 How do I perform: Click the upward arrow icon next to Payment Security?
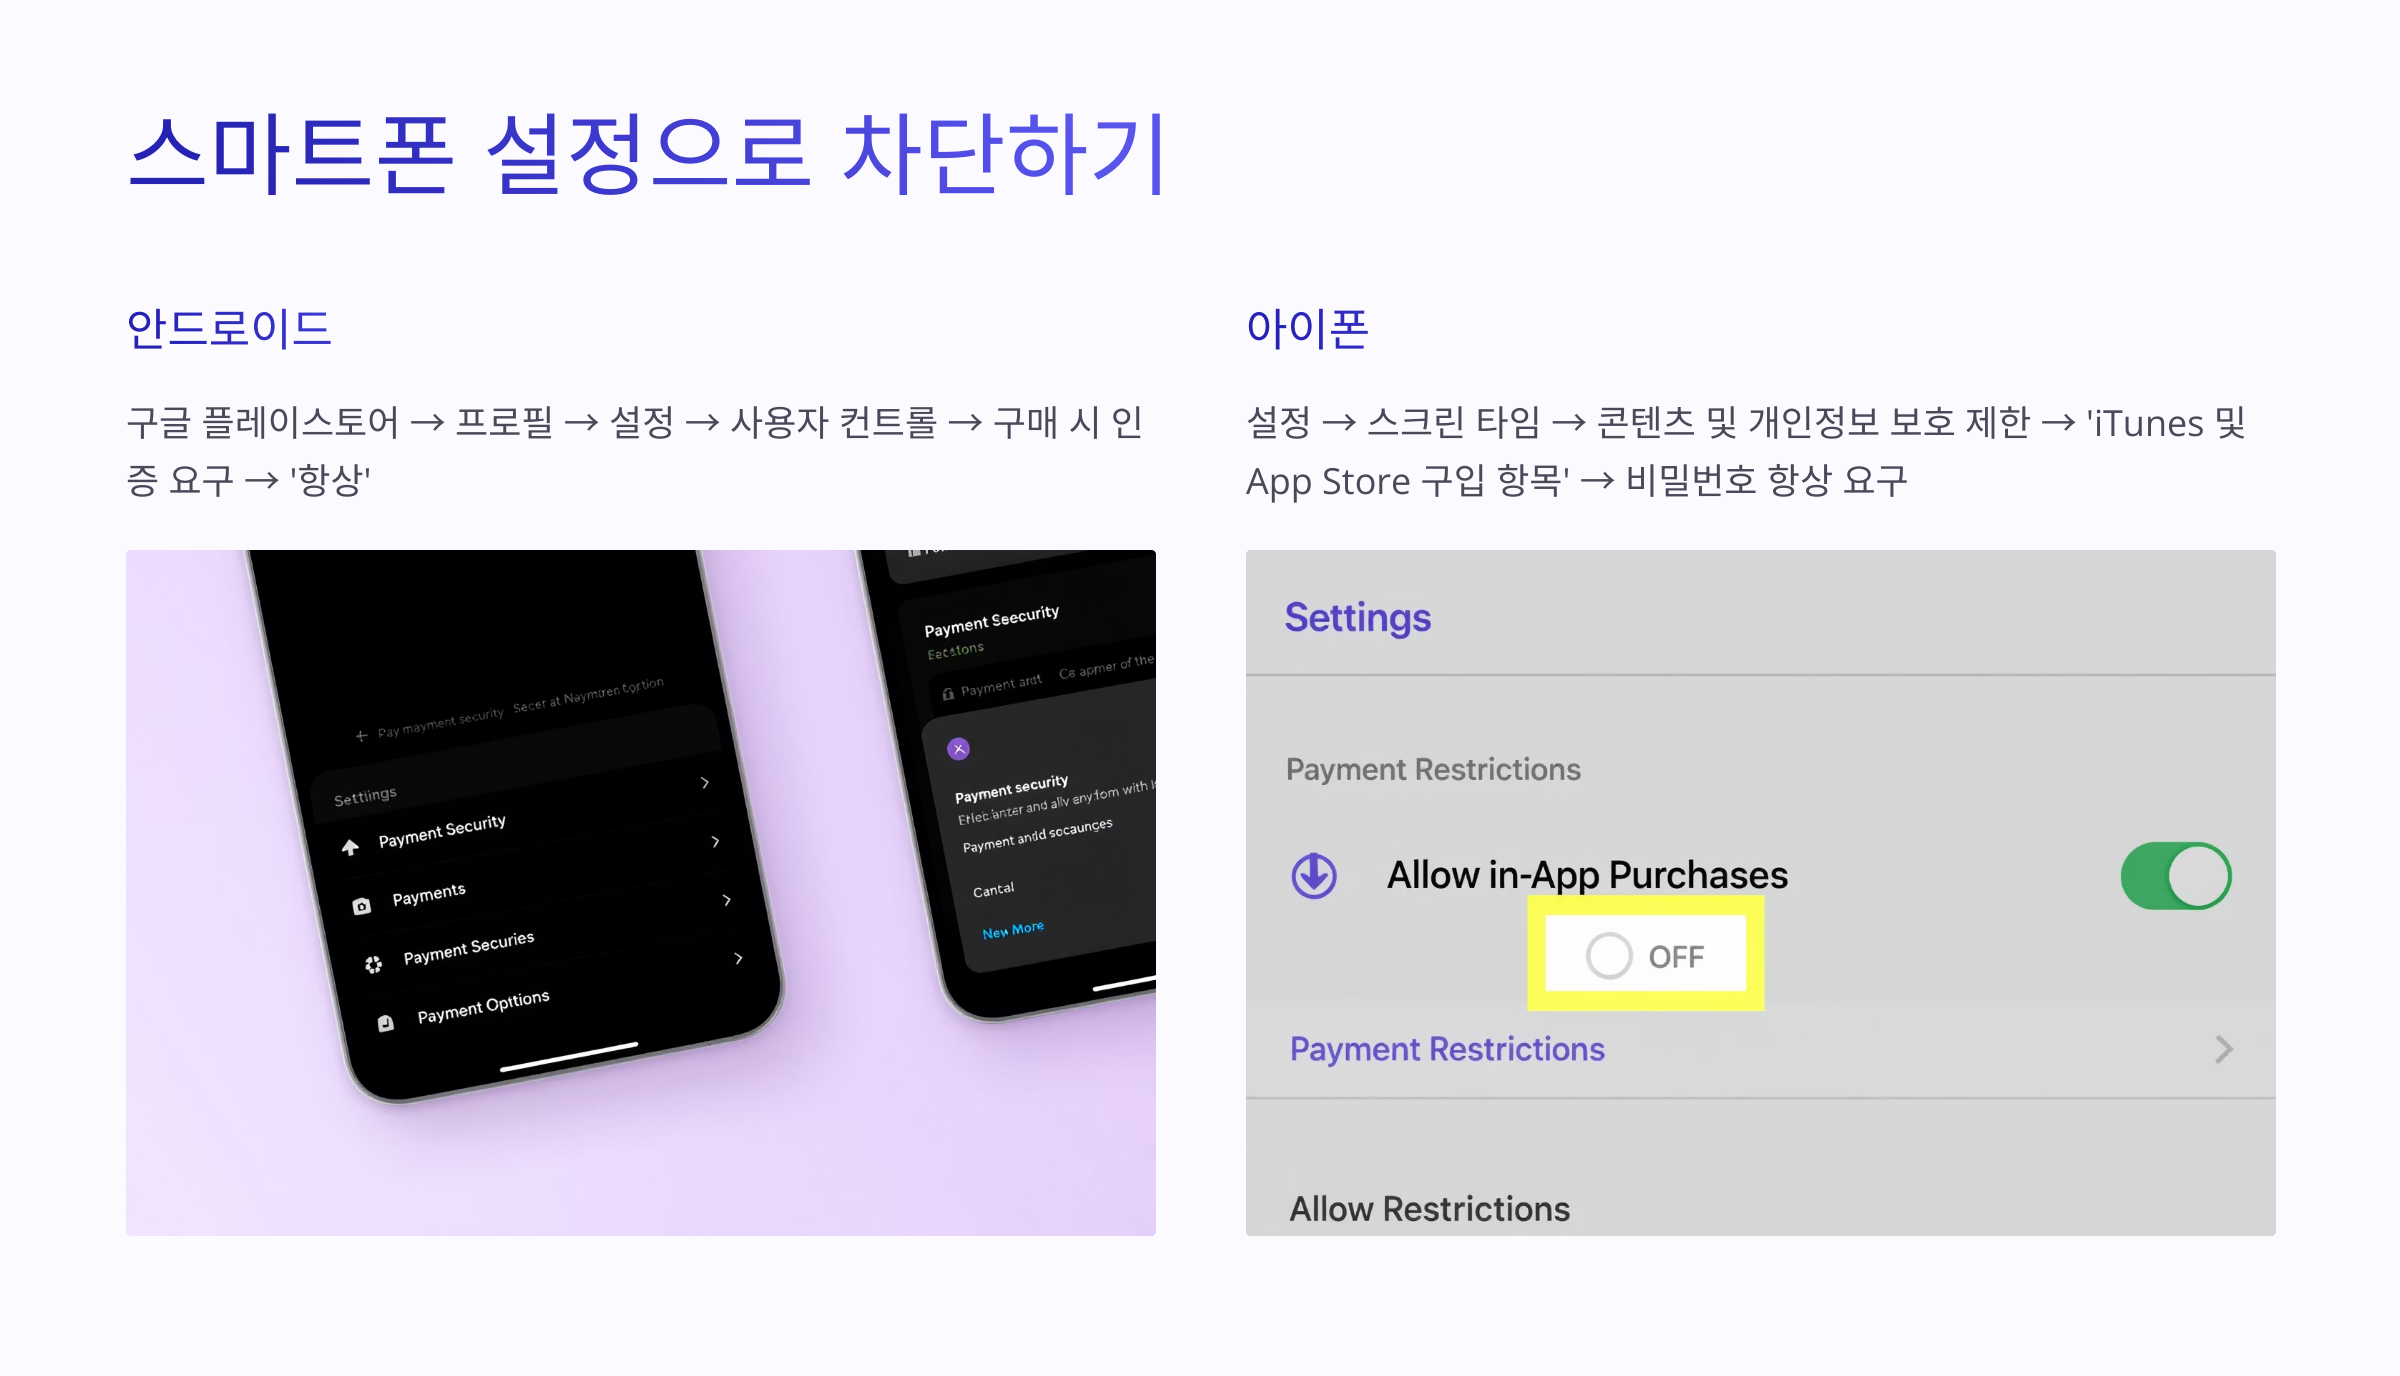click(350, 847)
